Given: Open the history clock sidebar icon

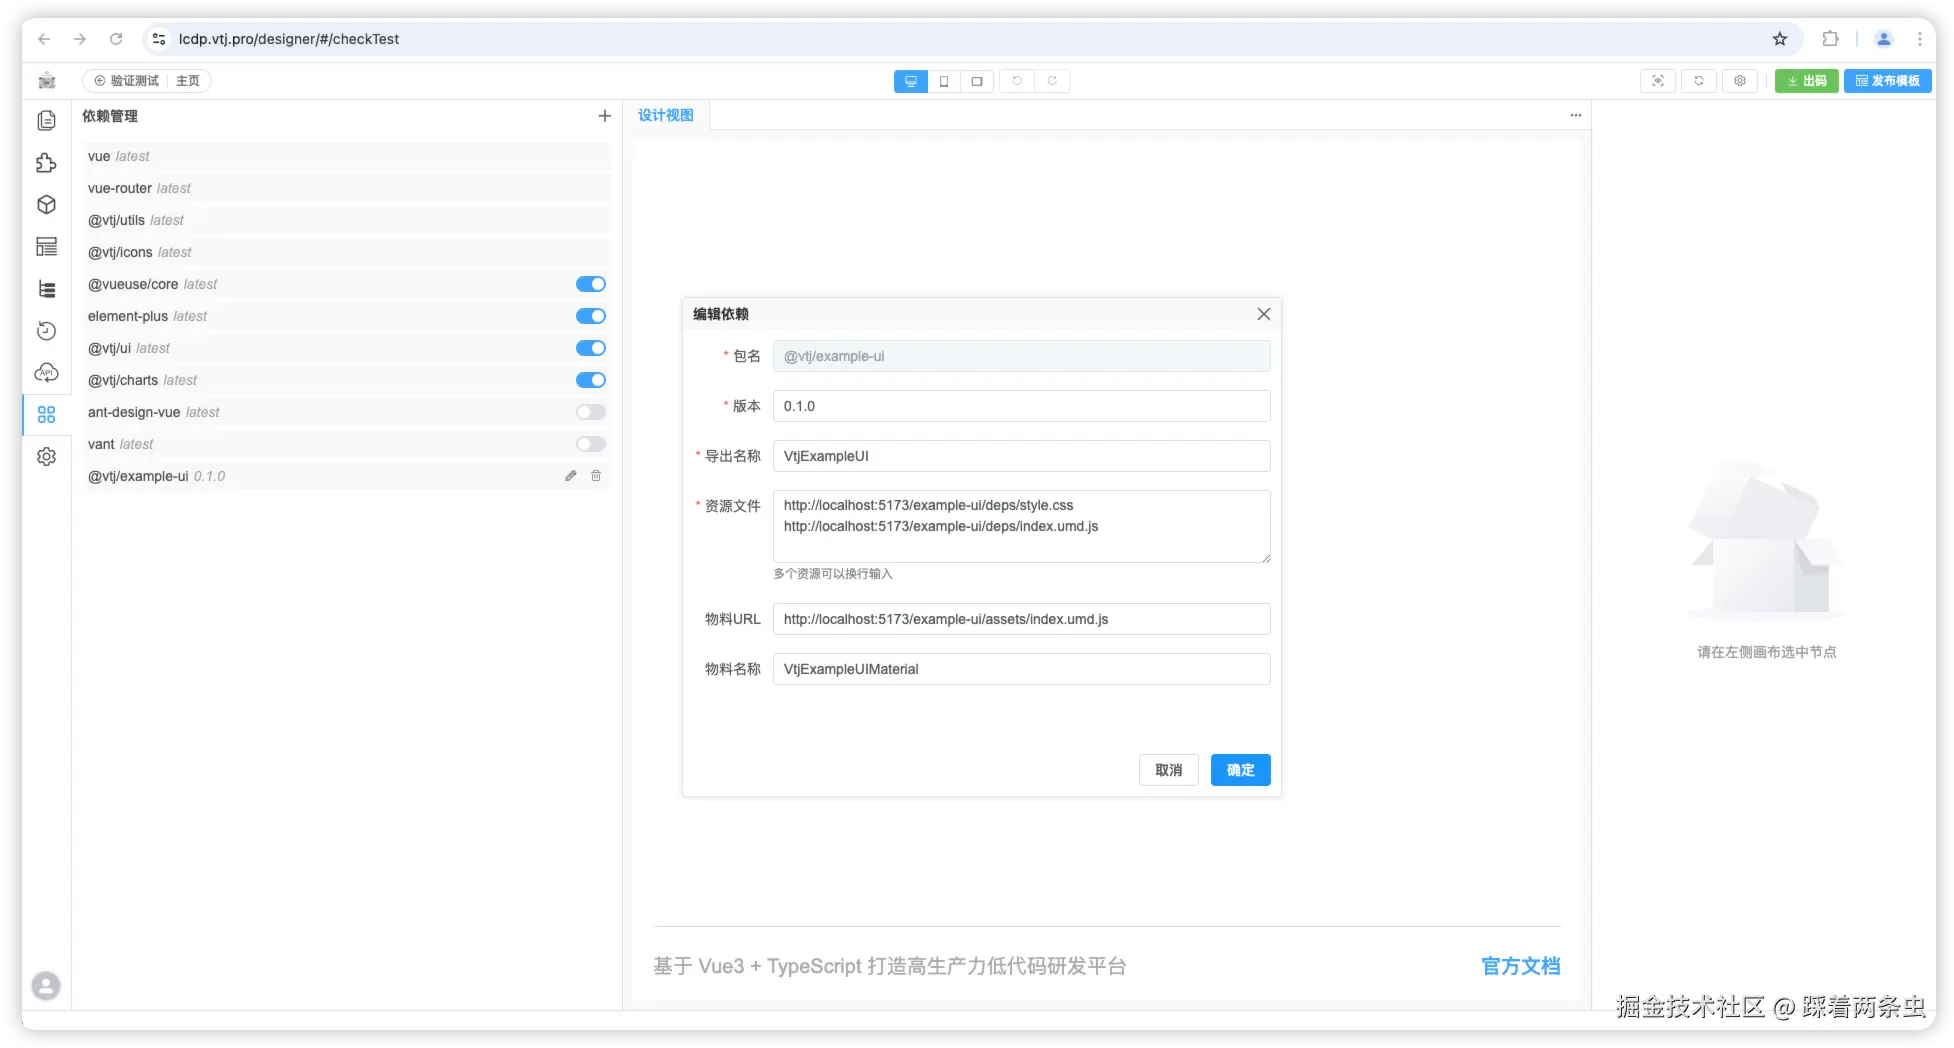Looking at the screenshot, I should point(46,331).
